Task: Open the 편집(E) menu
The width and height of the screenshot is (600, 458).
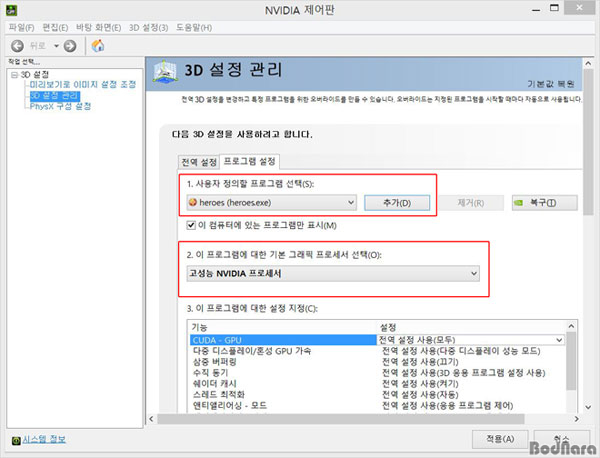Action: [55, 28]
